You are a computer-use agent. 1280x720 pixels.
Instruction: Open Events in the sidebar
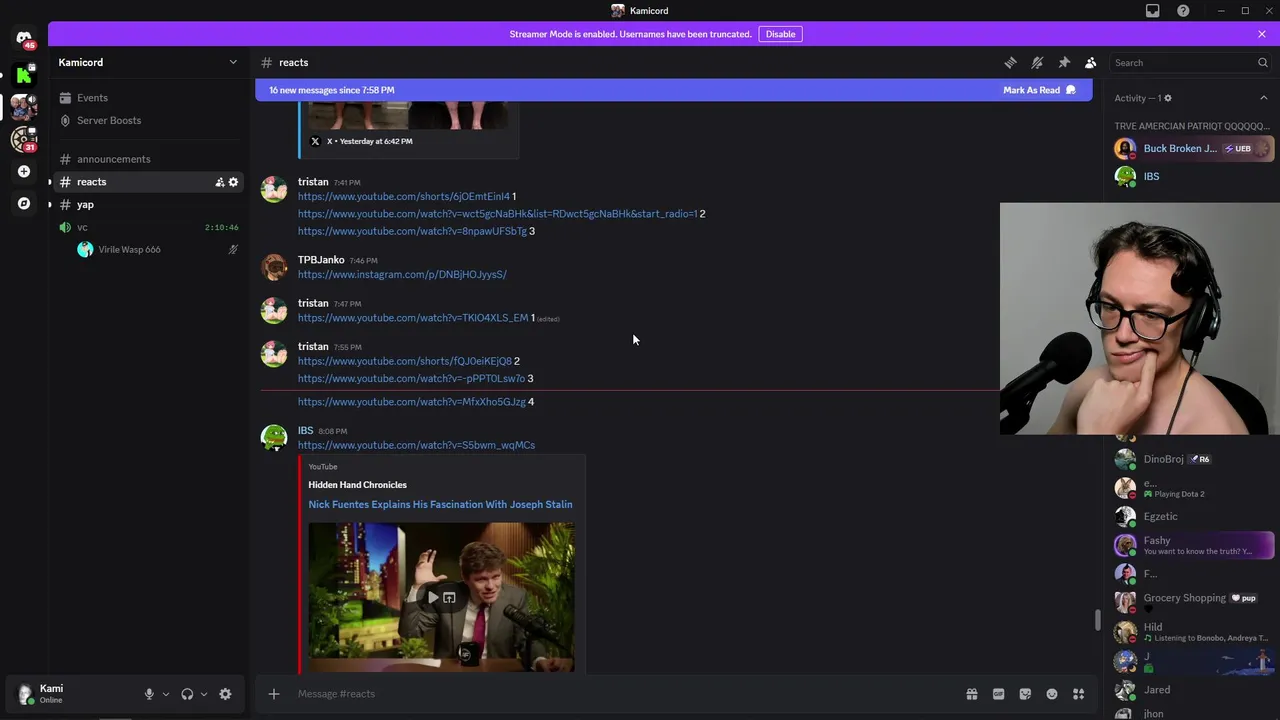click(x=150, y=98)
